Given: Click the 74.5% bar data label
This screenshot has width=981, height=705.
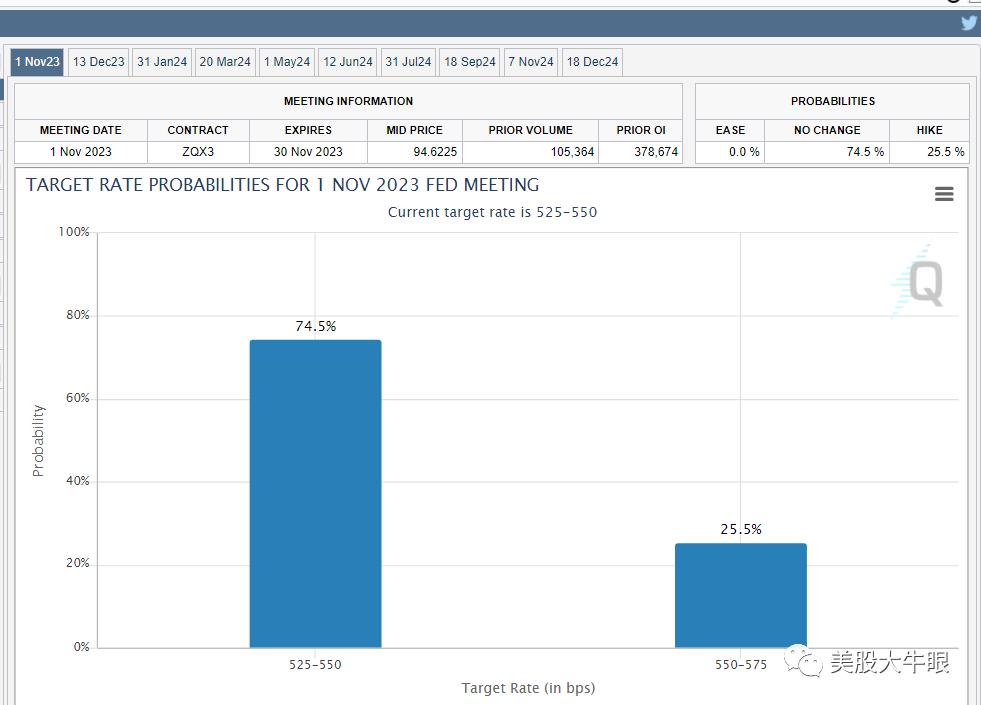Looking at the screenshot, I should click(x=316, y=327).
